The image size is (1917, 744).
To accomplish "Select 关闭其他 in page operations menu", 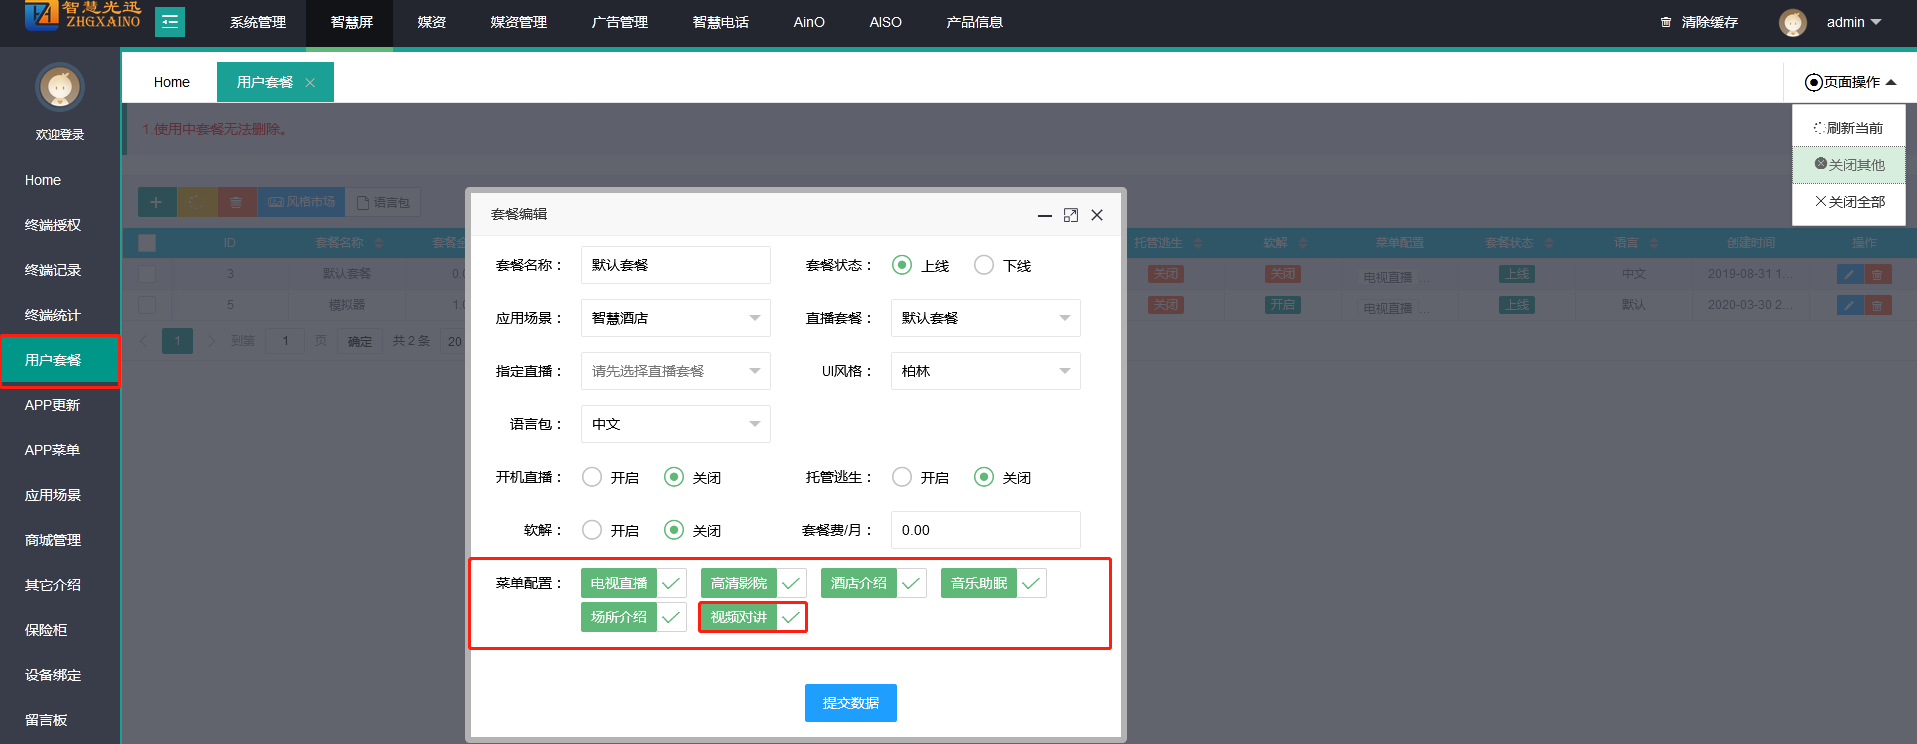I will (1849, 165).
